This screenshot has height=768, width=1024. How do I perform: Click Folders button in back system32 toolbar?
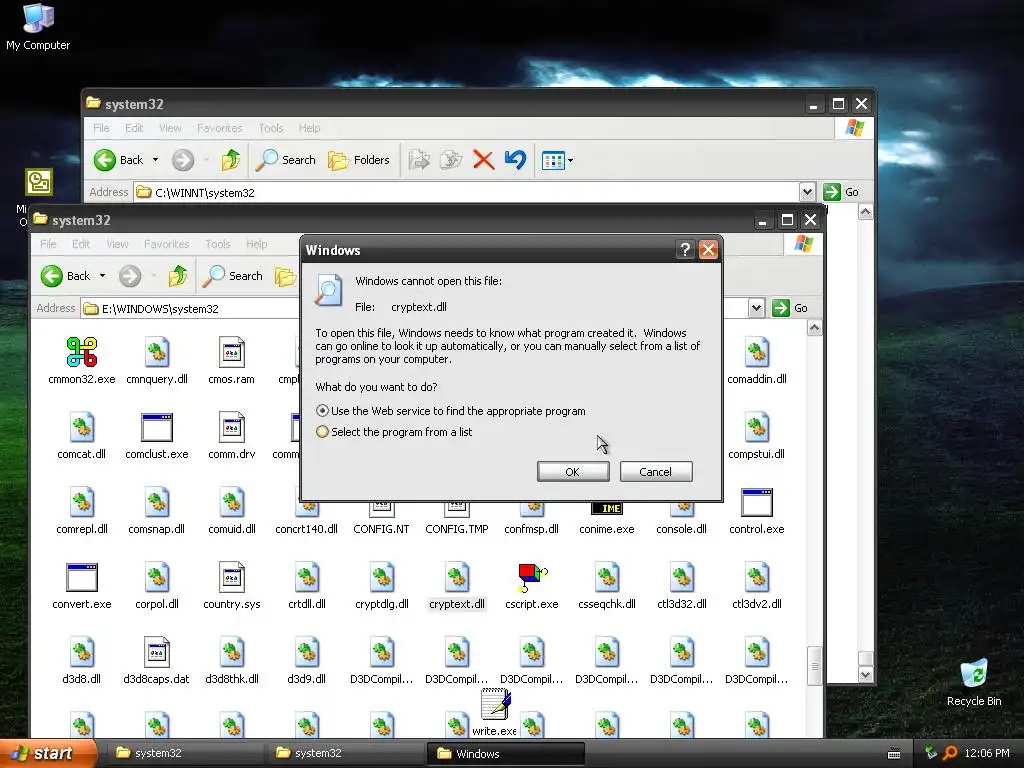pos(359,160)
